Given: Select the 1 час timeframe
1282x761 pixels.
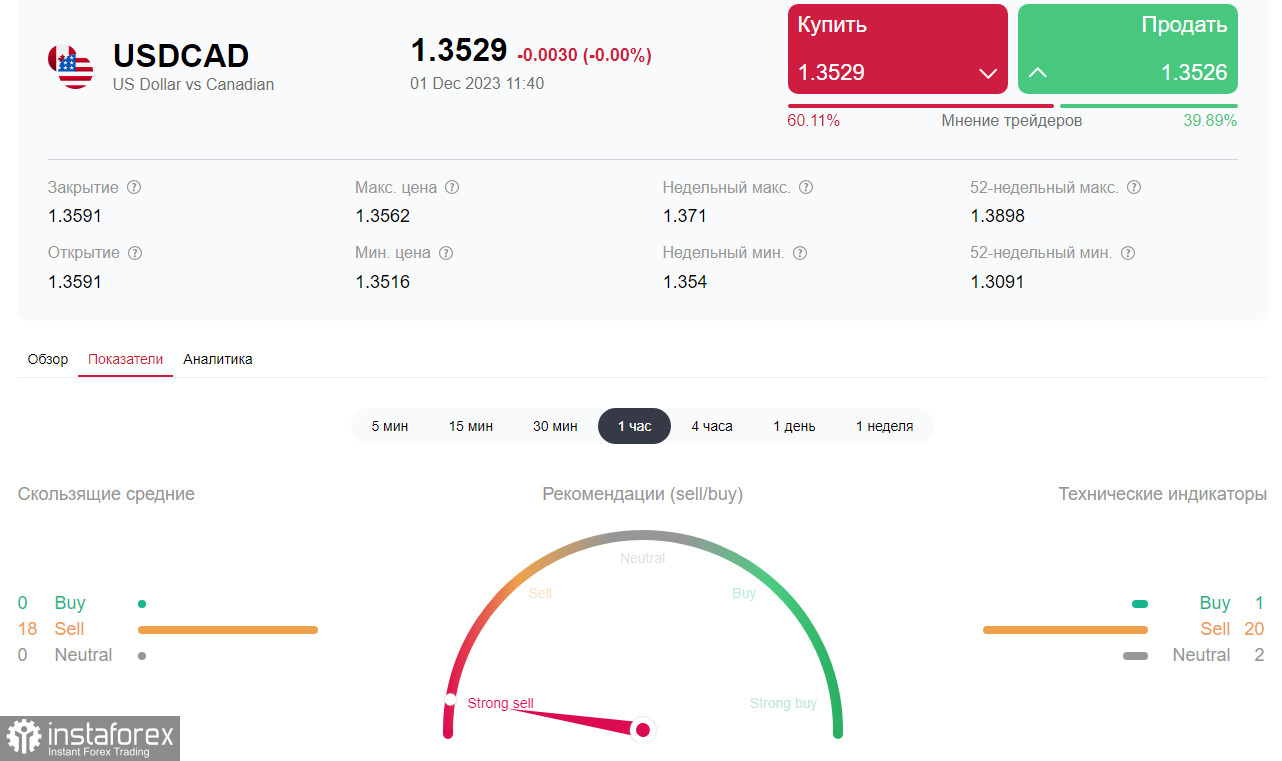Looking at the screenshot, I should click(x=634, y=426).
